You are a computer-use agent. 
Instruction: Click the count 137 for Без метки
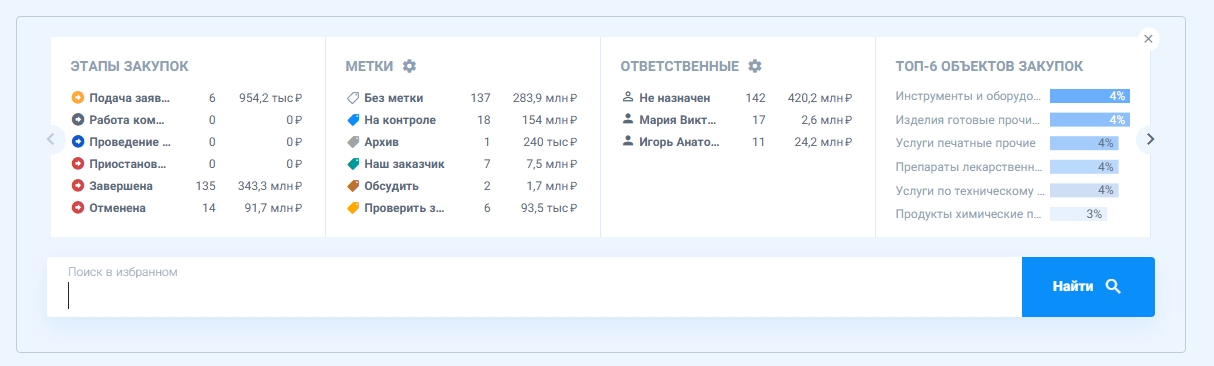click(x=480, y=98)
